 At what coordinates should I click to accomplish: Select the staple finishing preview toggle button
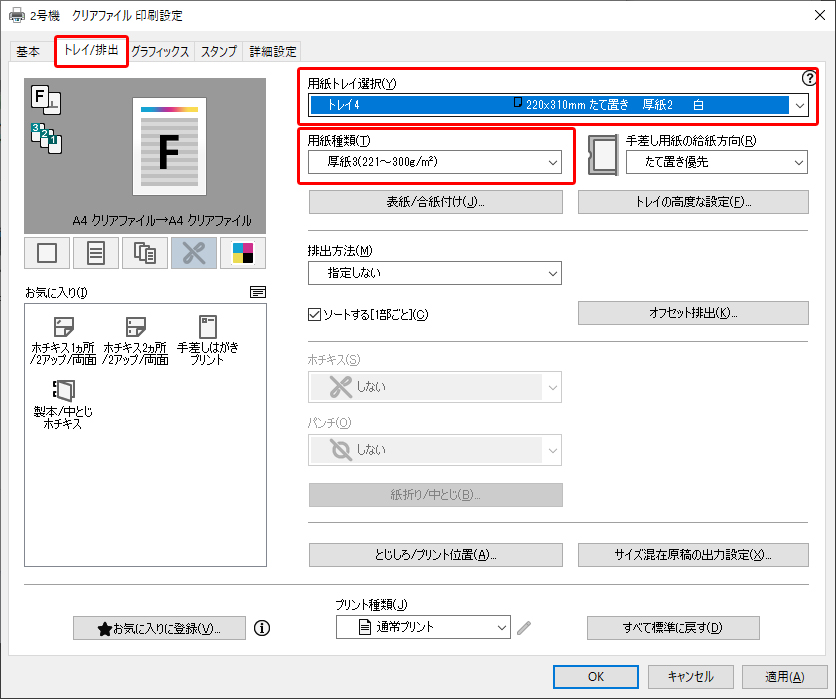pyautogui.click(x=194, y=253)
